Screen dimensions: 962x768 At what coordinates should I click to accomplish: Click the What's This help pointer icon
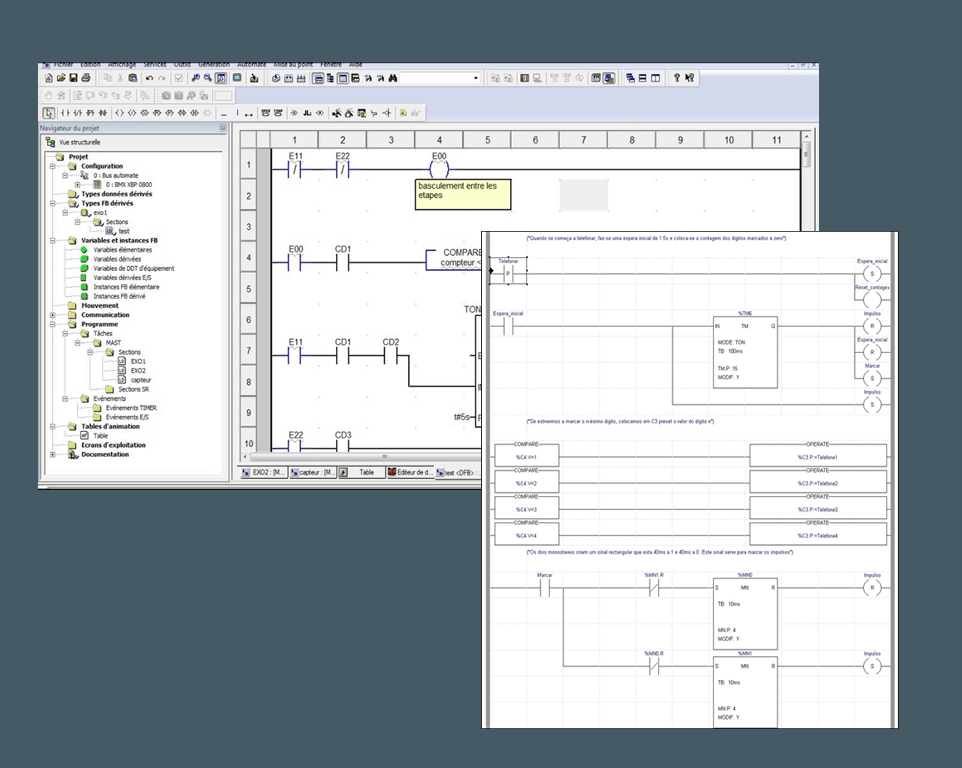(690, 78)
